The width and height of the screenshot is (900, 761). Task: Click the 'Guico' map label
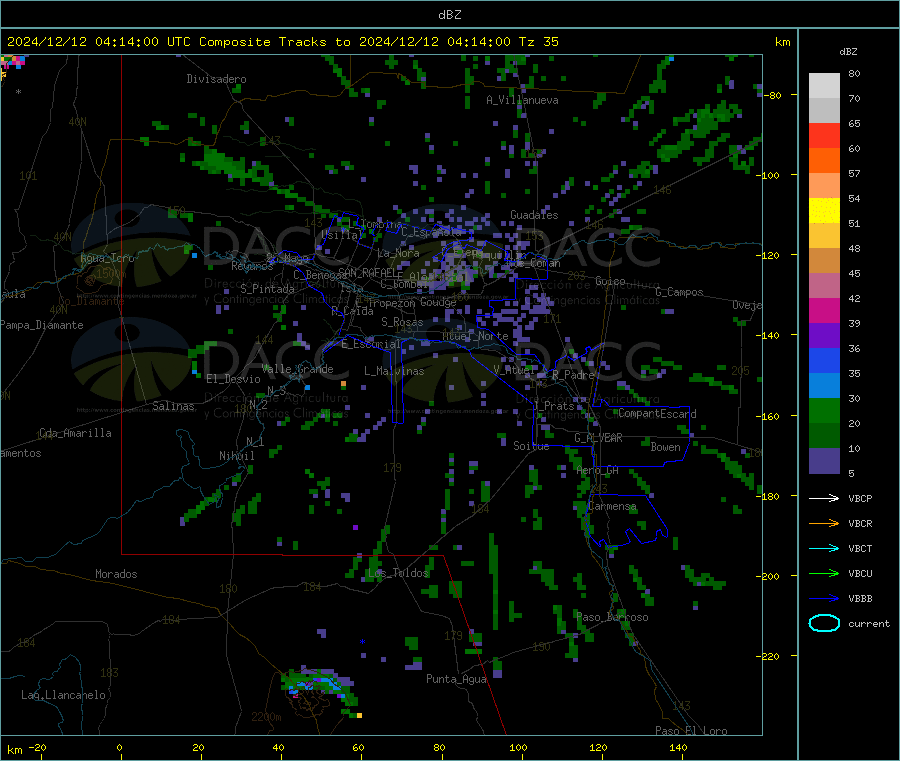point(610,281)
